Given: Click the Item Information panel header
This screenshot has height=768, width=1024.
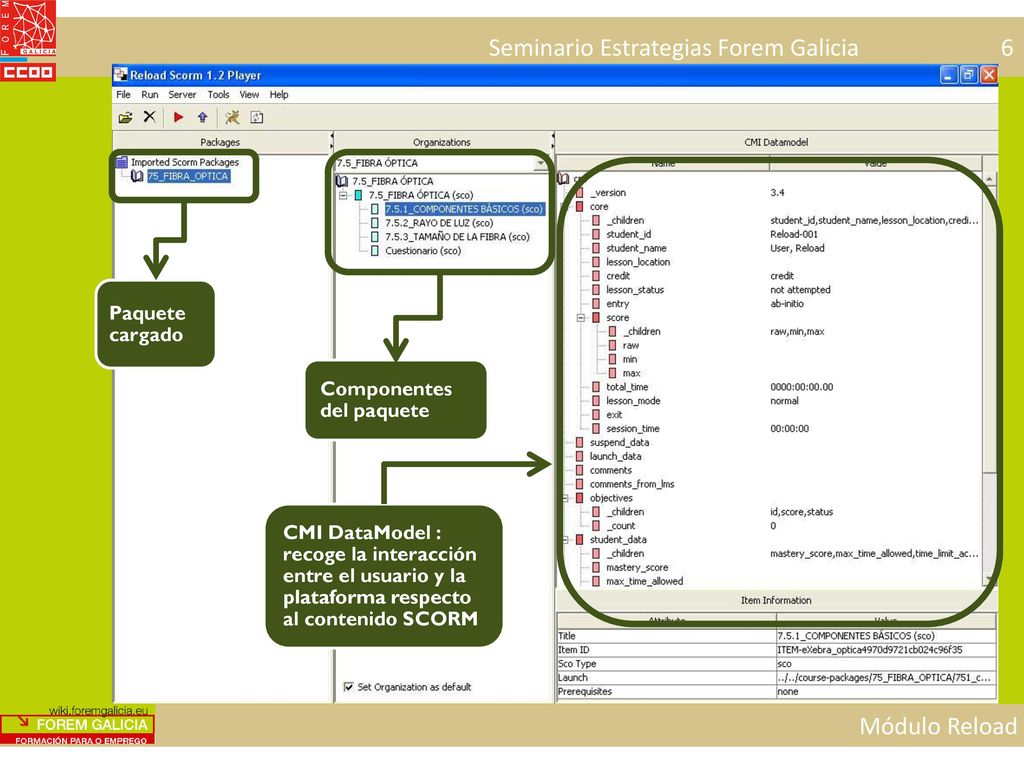Looking at the screenshot, I should coord(776,600).
